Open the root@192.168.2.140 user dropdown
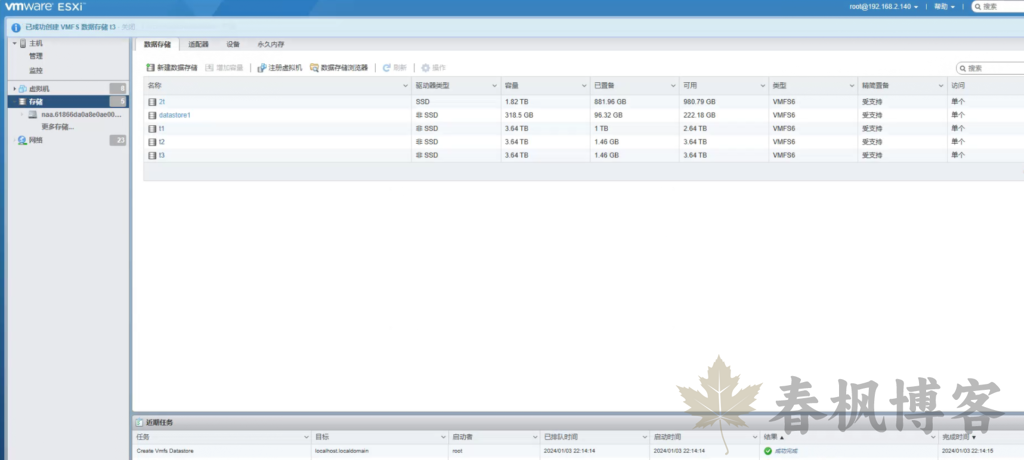This screenshot has height=460, width=1024. click(884, 7)
